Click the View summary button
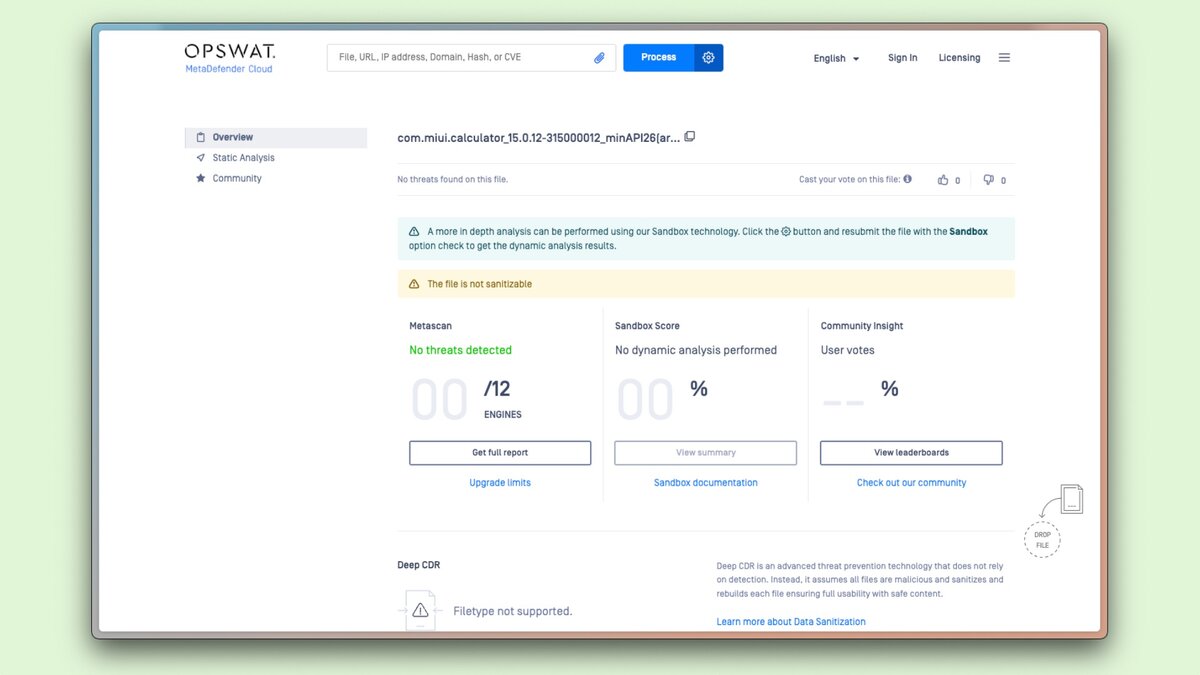The height and width of the screenshot is (675, 1200). tap(706, 453)
